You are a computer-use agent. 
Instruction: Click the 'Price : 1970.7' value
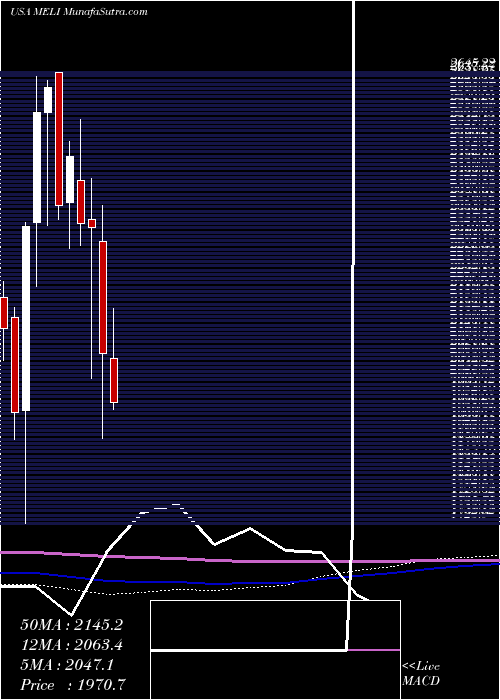pos(74,685)
